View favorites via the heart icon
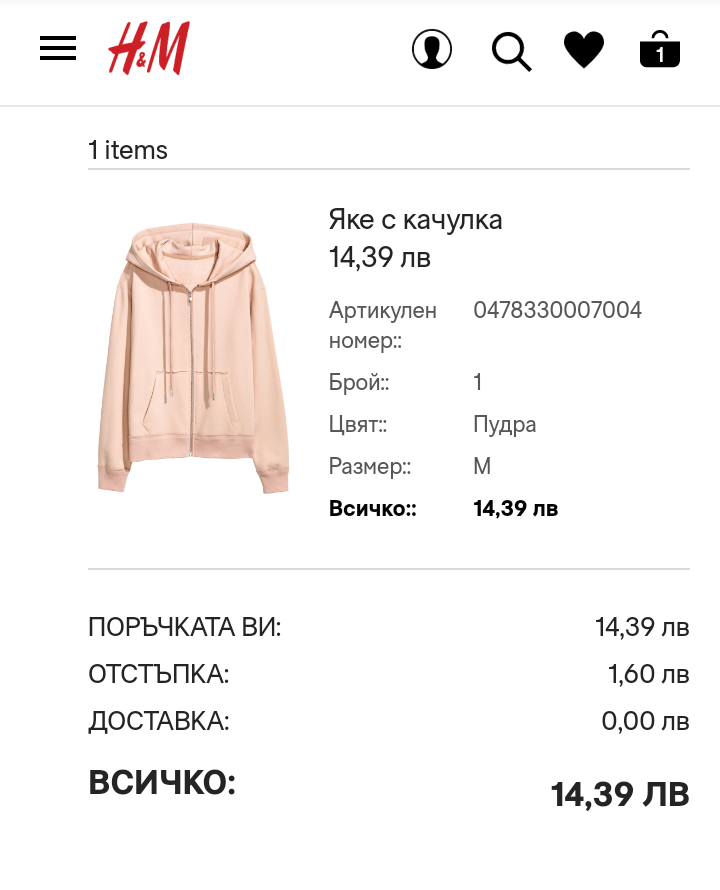Viewport: 720px width, 890px height. click(584, 49)
